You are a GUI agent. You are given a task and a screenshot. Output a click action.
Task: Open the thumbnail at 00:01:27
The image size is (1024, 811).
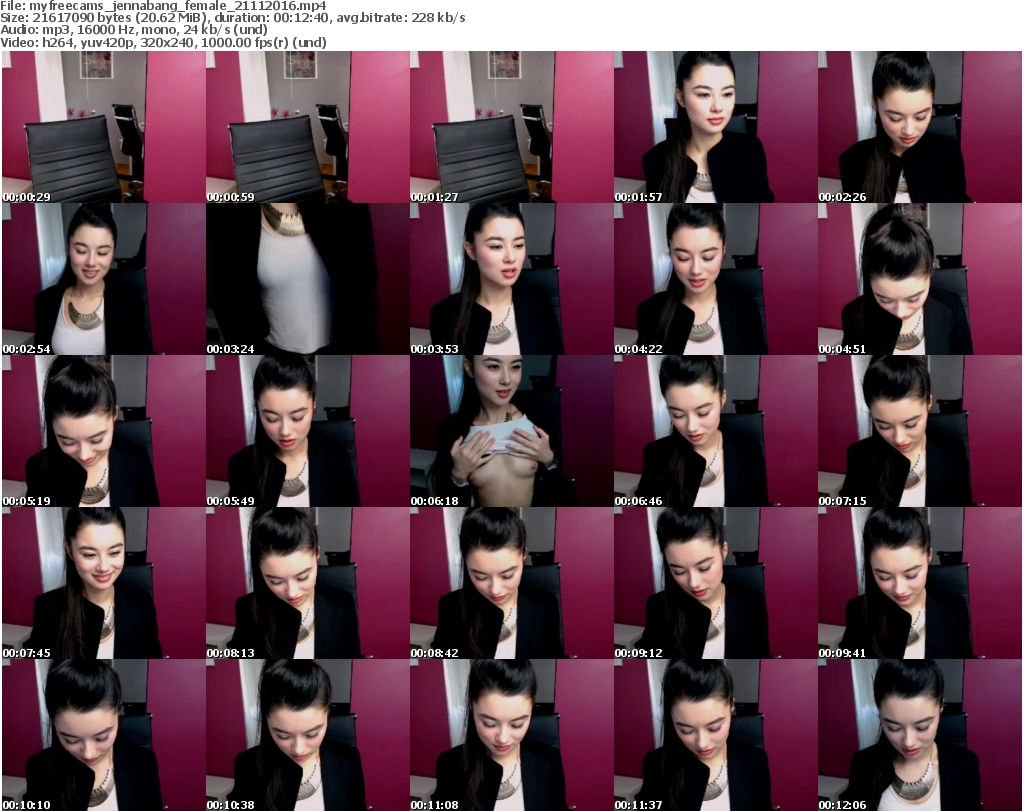point(511,127)
